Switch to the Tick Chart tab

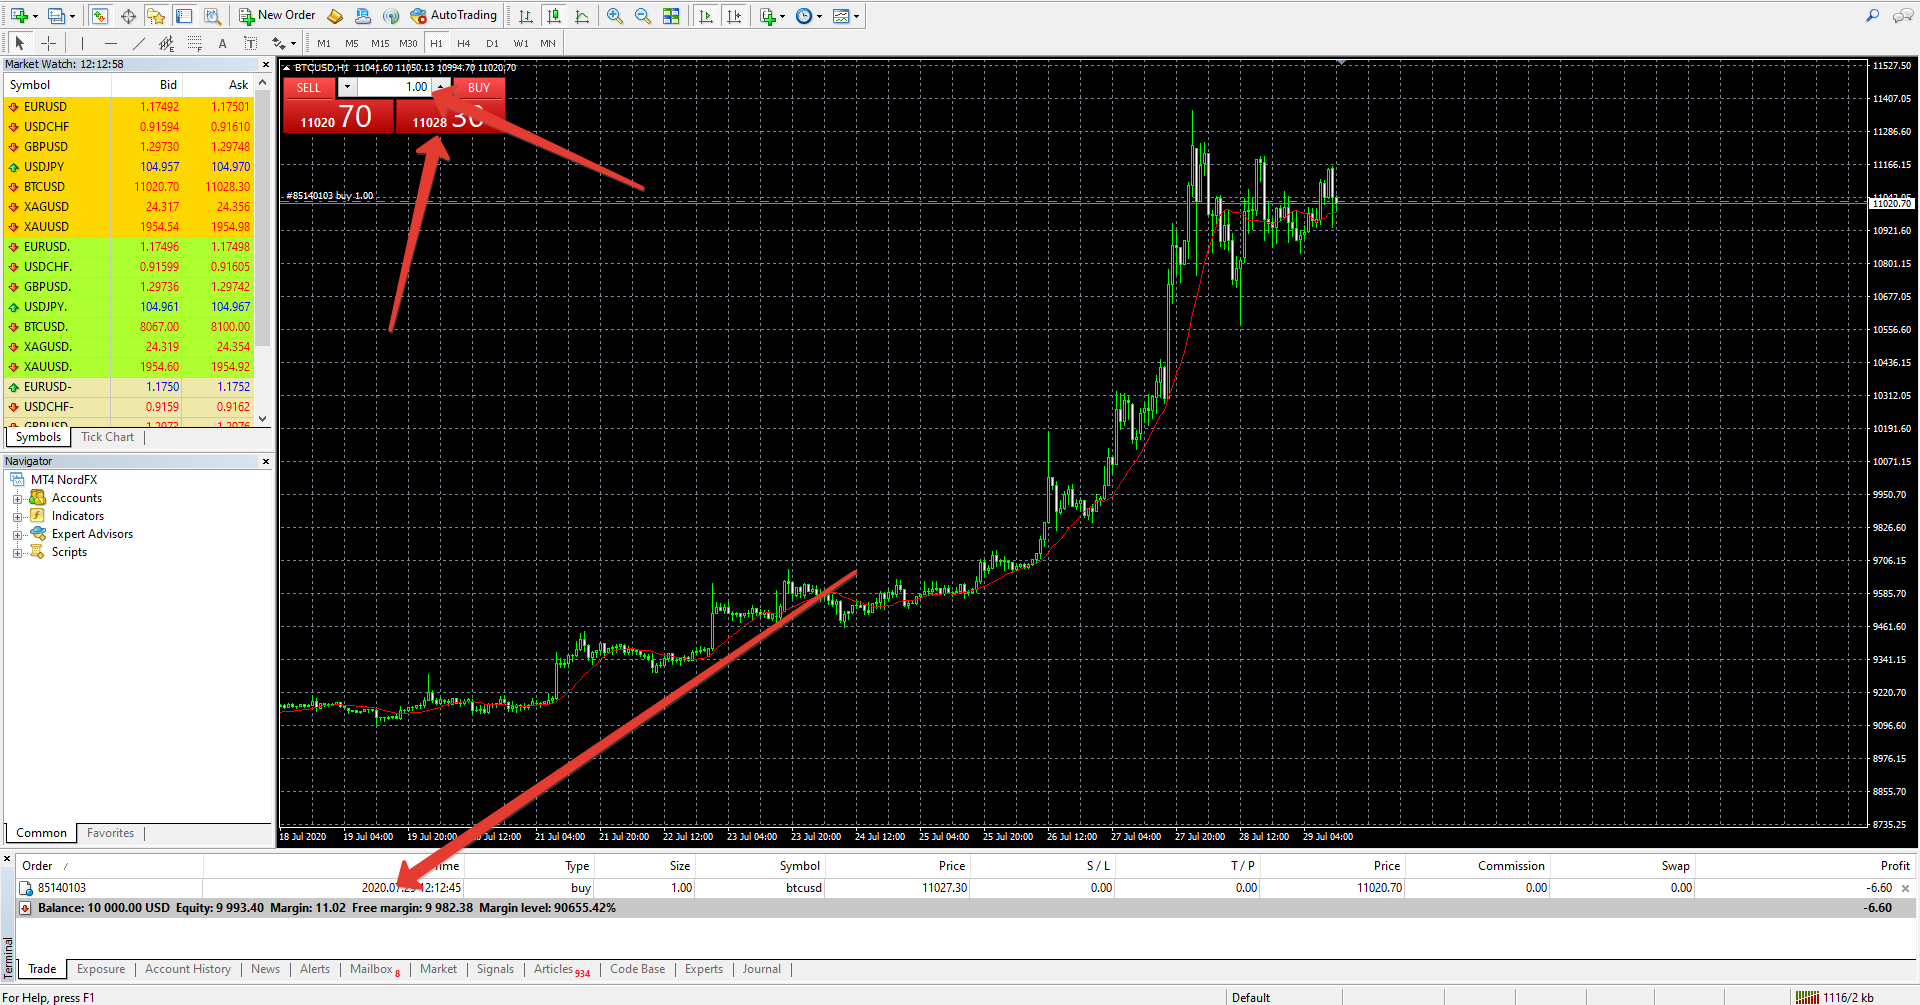tap(107, 437)
